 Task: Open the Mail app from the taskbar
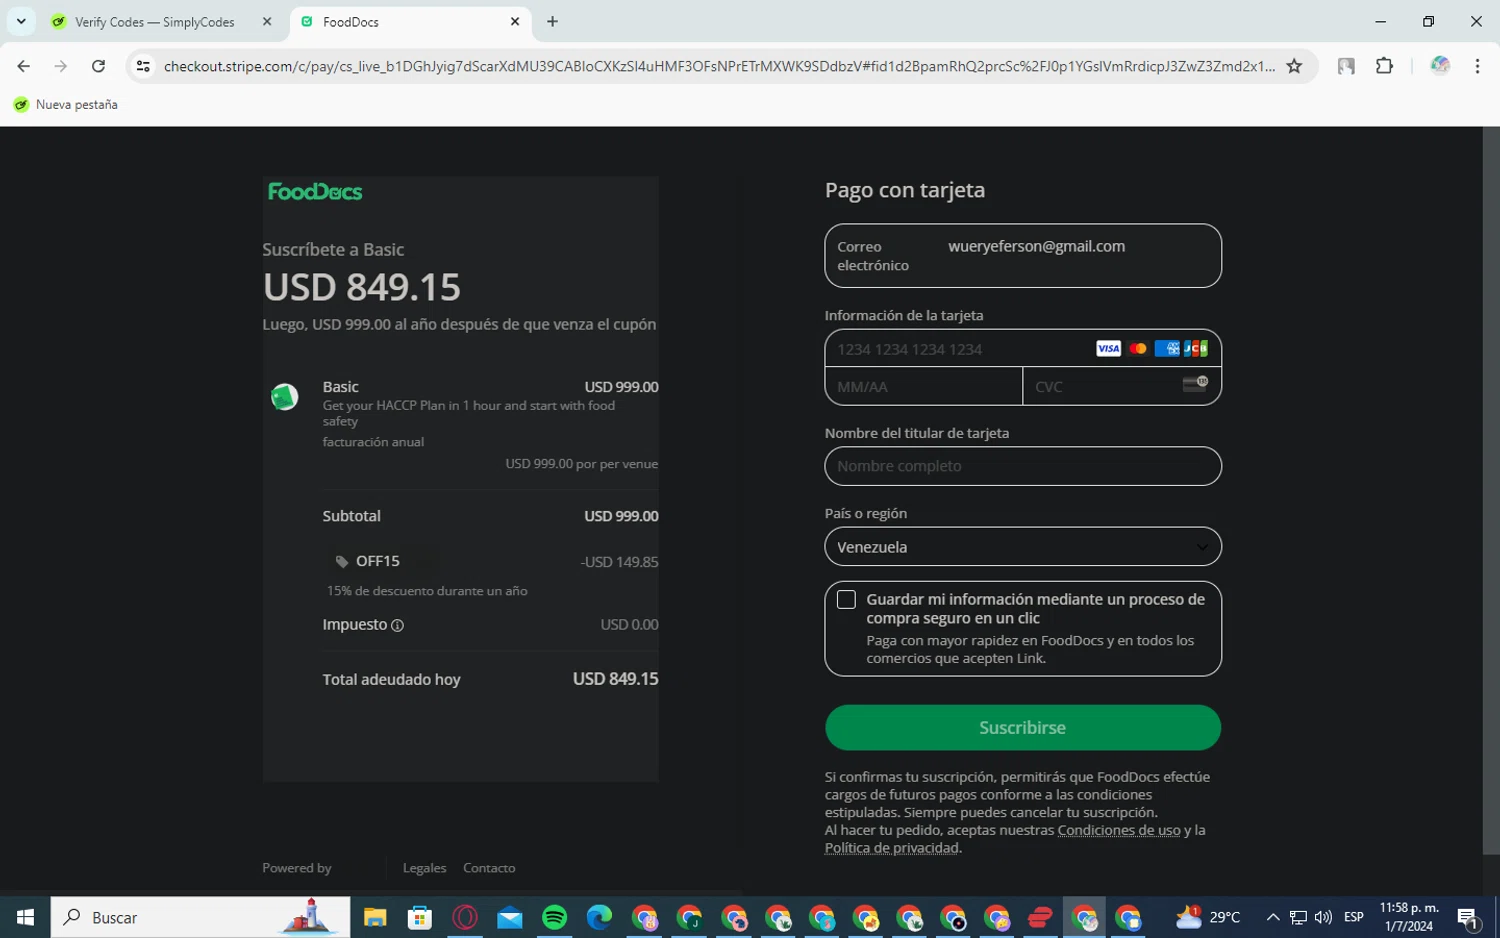pos(510,917)
